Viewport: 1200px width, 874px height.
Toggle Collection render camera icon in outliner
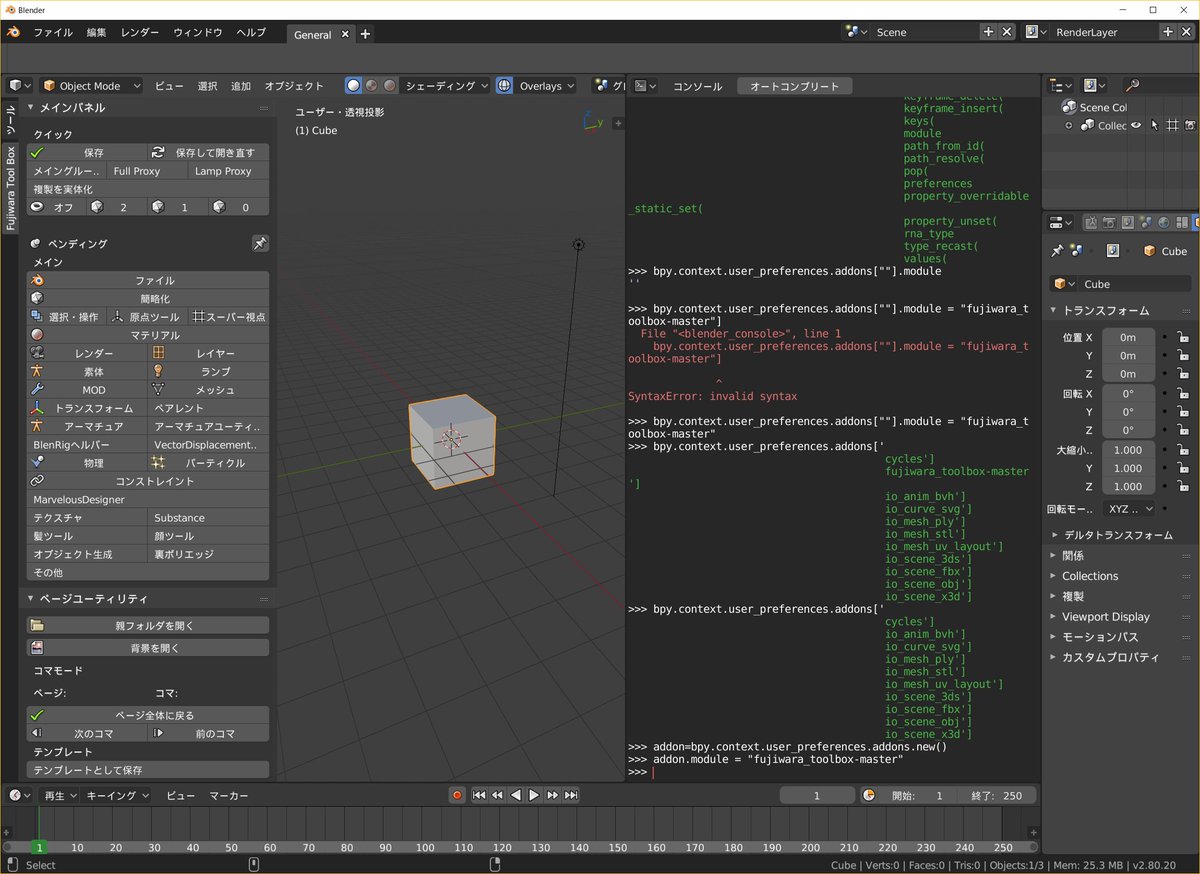click(x=1190, y=126)
